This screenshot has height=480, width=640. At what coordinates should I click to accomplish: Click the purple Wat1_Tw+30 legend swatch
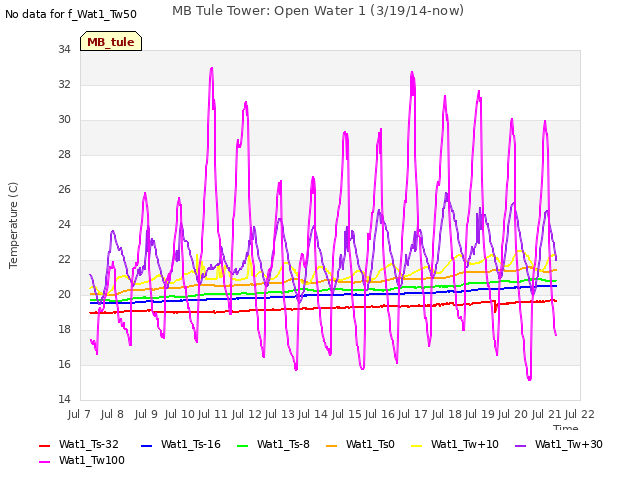(520, 446)
